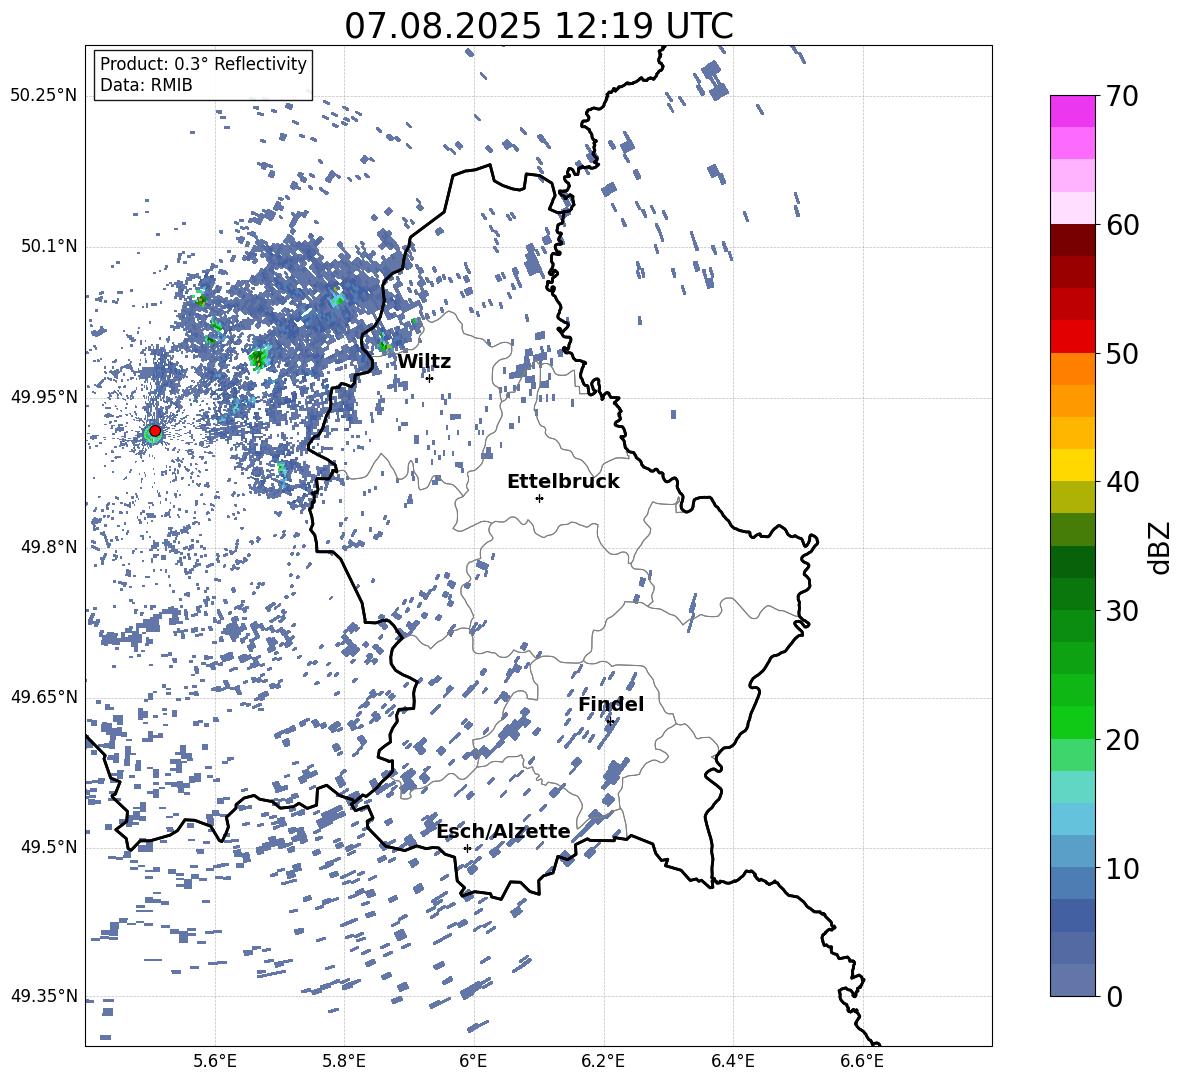
Task: Click the 5.8°E longitude label
Action: (344, 1062)
